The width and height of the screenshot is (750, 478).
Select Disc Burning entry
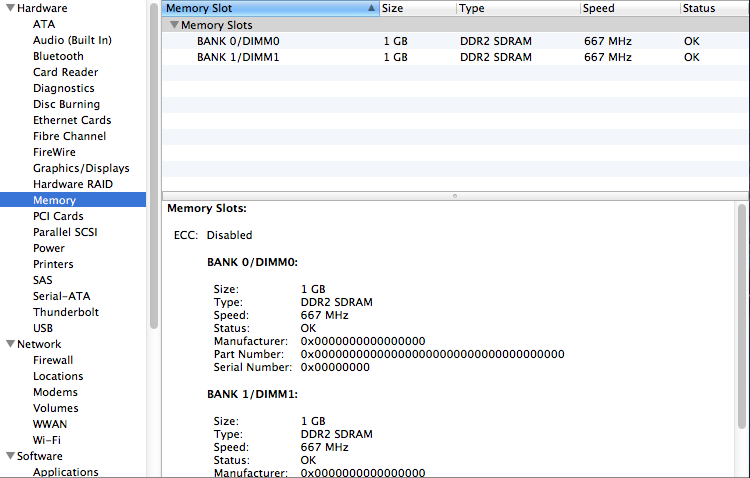[x=66, y=104]
